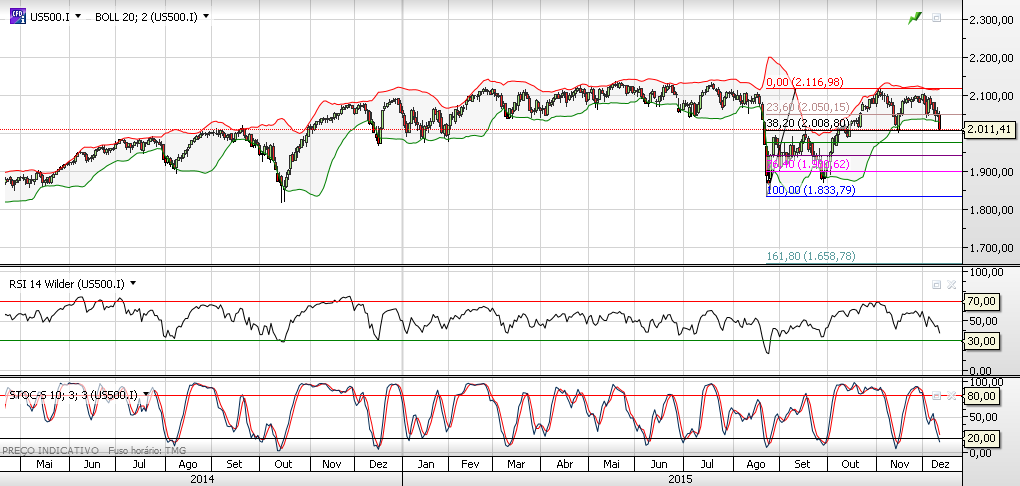
Task: Close the Stochastic indicator panel
Action: coord(950,396)
